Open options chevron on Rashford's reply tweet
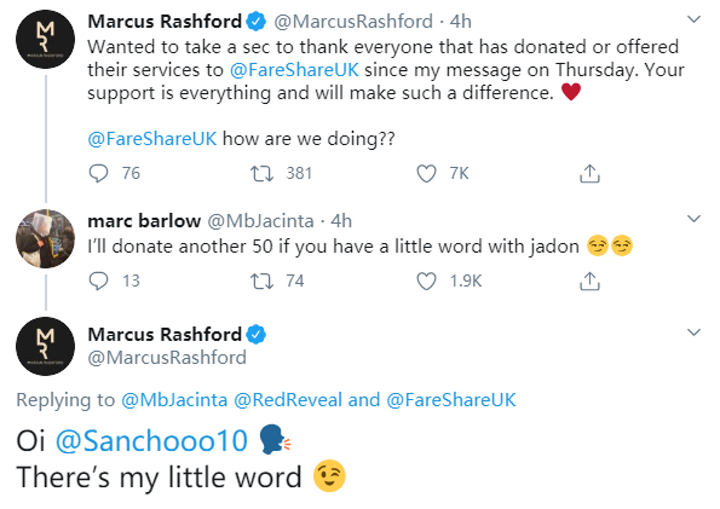This screenshot has height=509, width=720. coord(693,332)
